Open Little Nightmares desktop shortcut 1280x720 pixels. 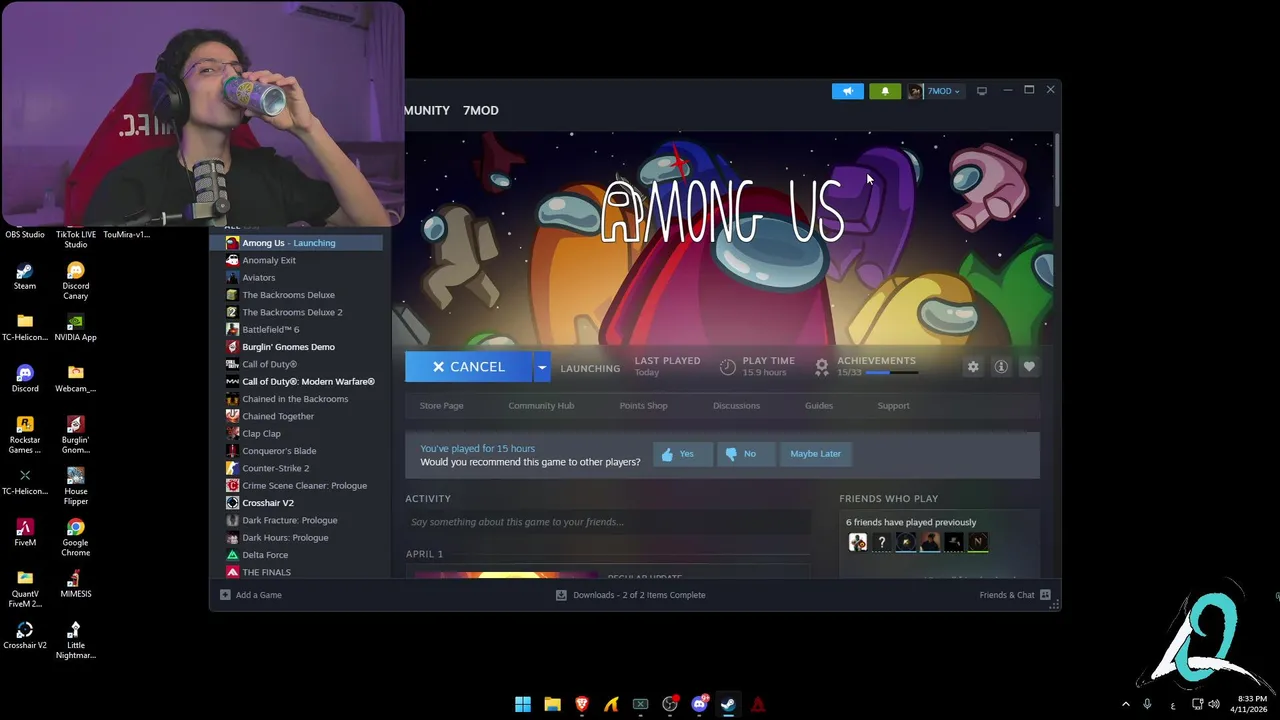tap(76, 641)
